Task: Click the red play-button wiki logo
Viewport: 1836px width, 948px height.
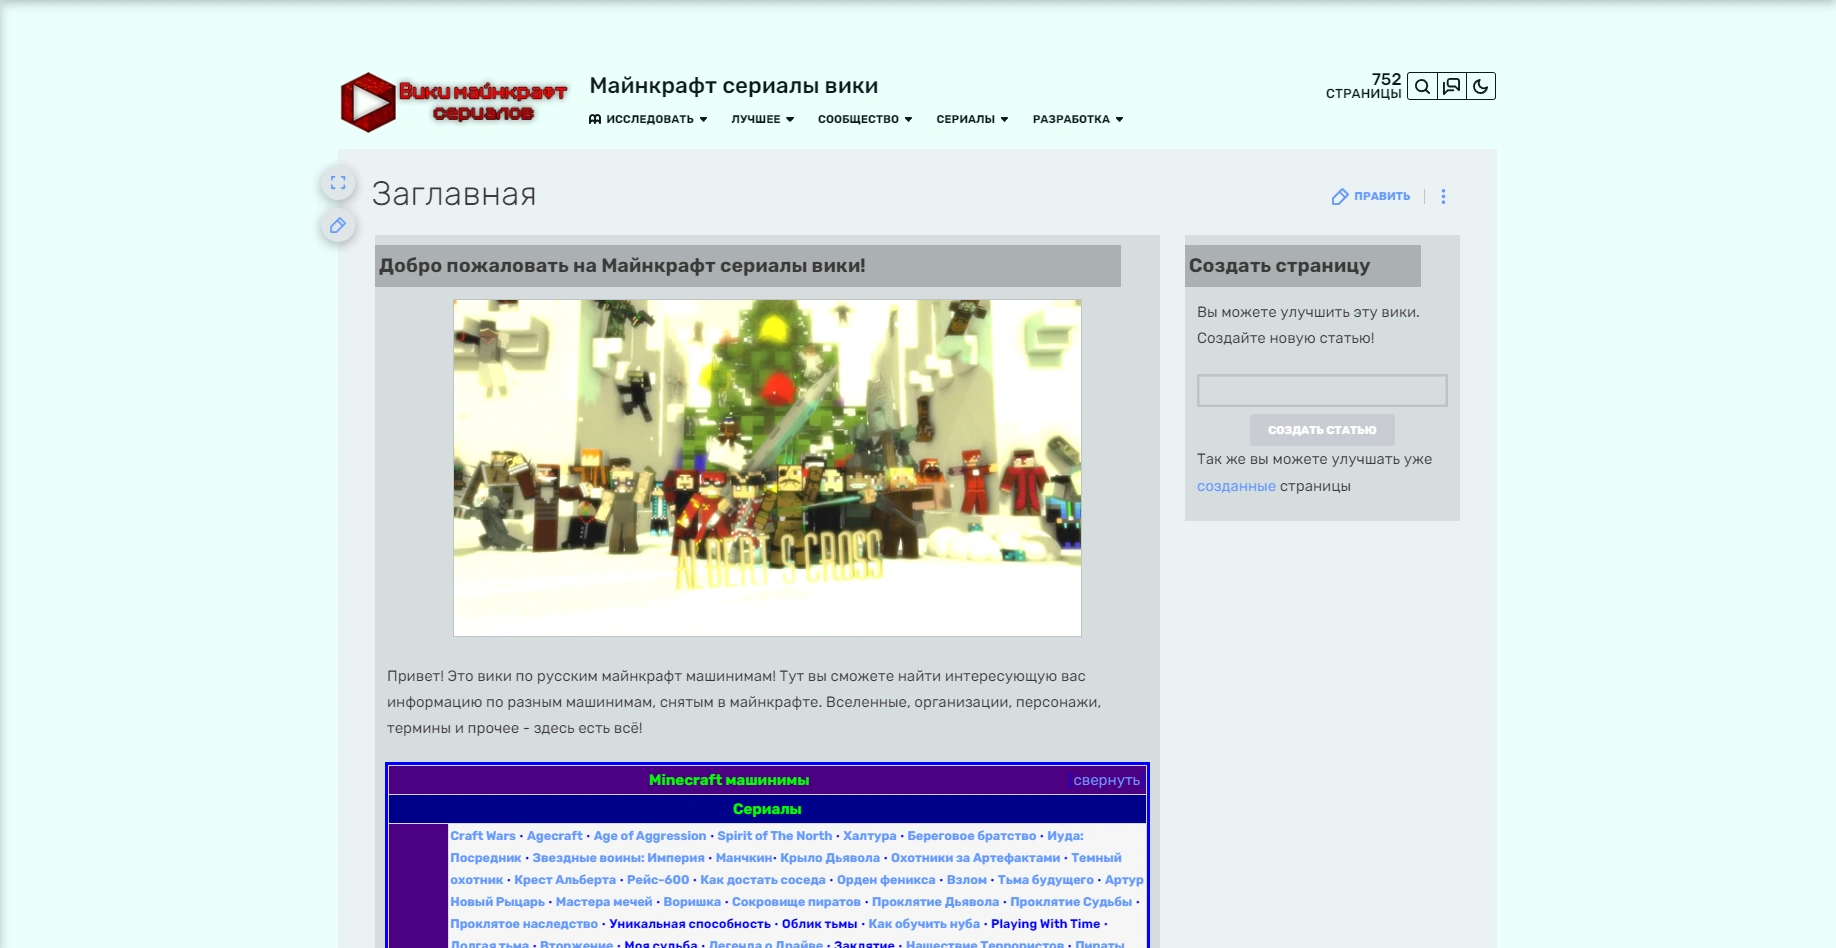Action: [454, 102]
